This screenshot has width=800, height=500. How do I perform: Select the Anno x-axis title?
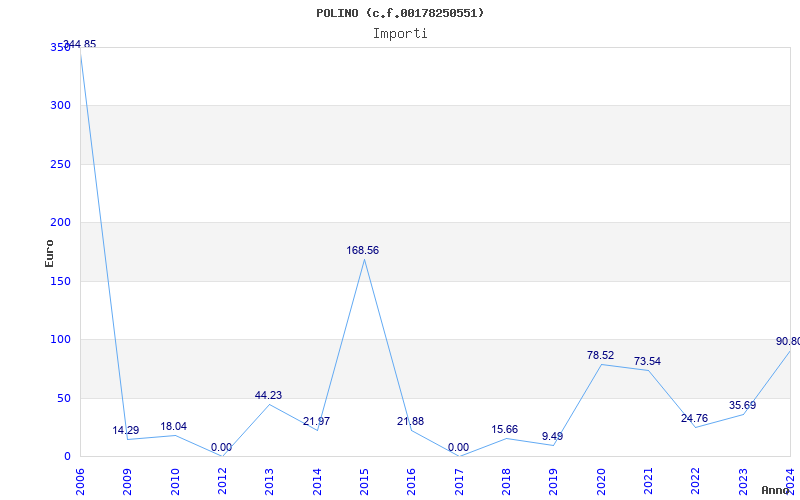[x=776, y=490]
